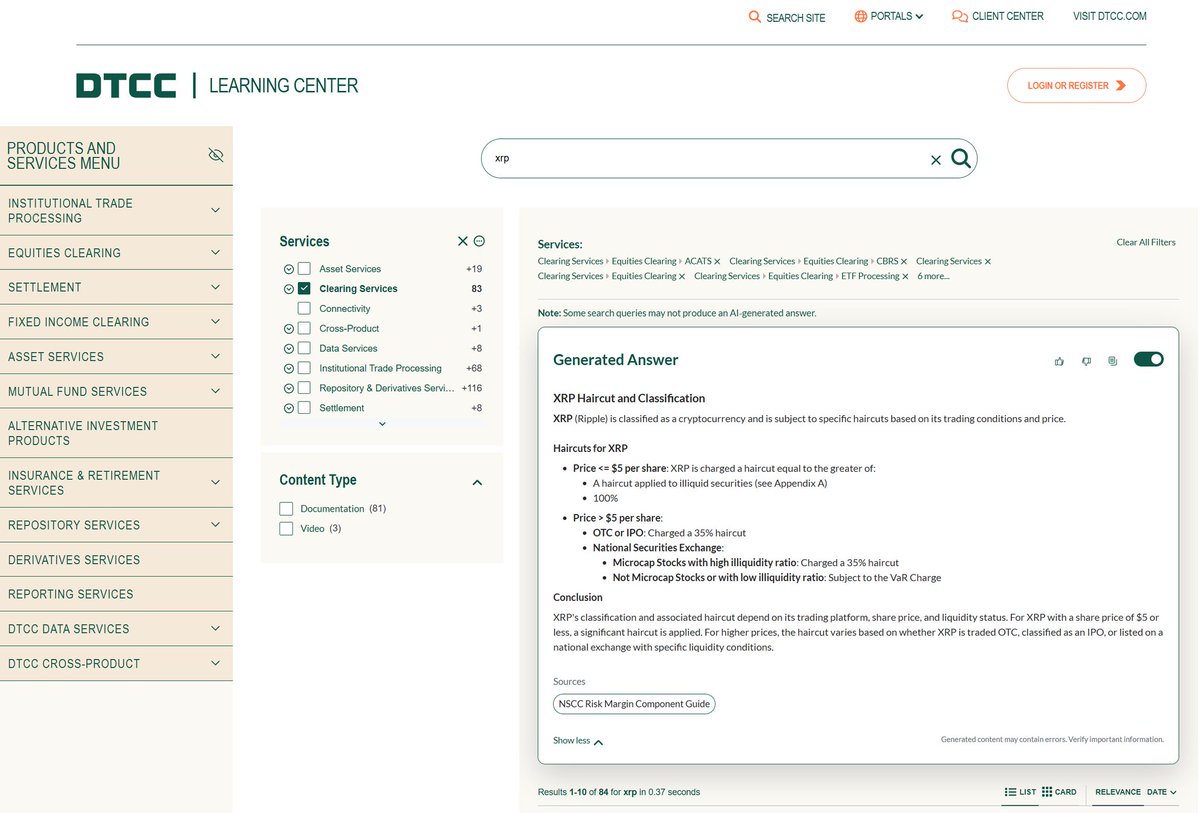Expand Fixed Income Clearing in left menu
Screen dimensions: 1200x813
pyautogui.click(x=216, y=322)
